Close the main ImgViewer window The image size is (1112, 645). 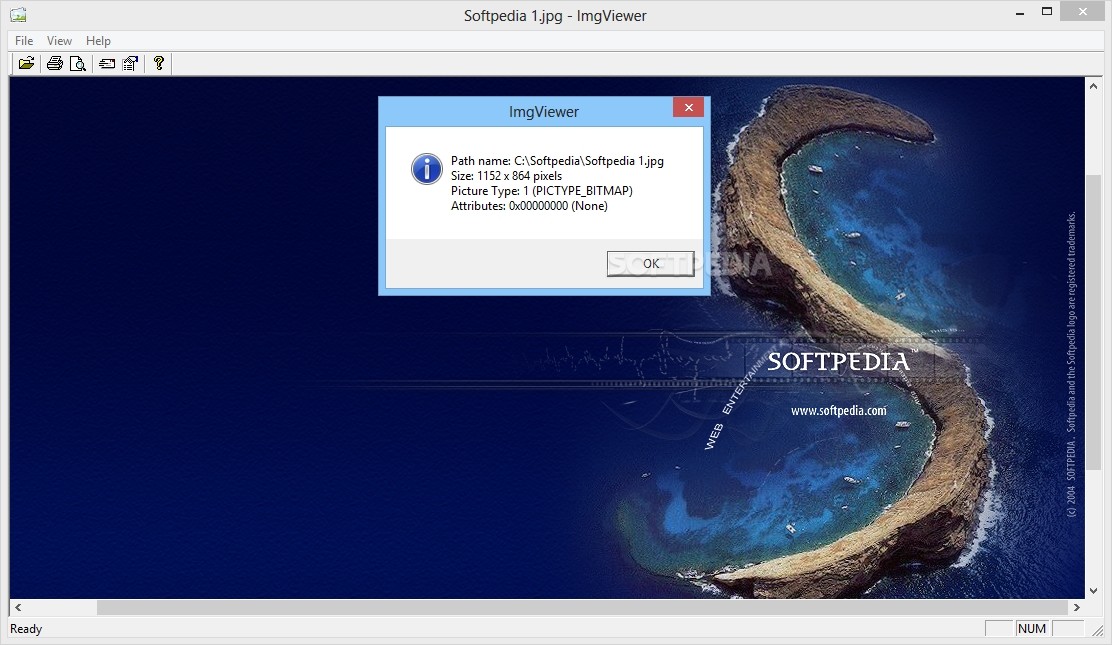click(x=1082, y=11)
